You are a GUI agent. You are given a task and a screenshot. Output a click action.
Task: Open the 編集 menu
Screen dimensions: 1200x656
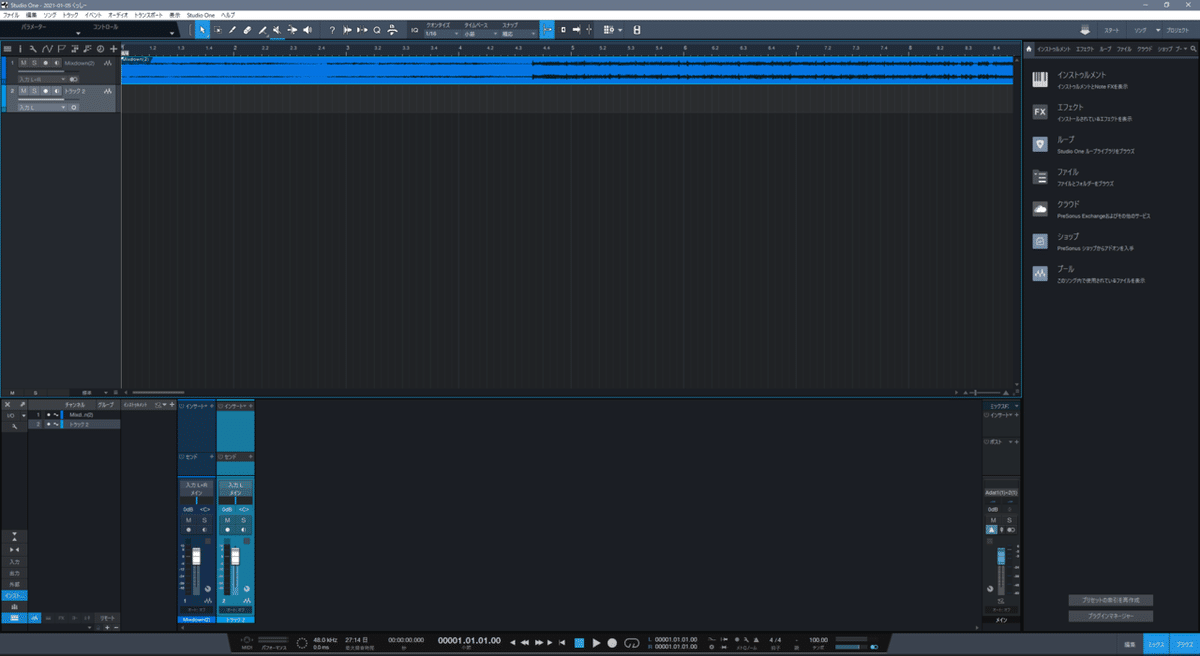tap(31, 16)
